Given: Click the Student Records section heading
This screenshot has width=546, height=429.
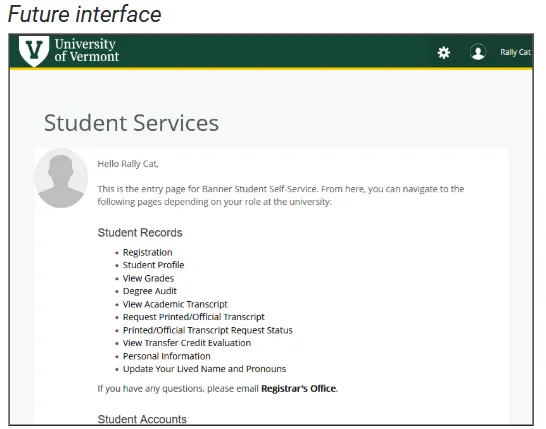Looking at the screenshot, I should coord(140,233).
